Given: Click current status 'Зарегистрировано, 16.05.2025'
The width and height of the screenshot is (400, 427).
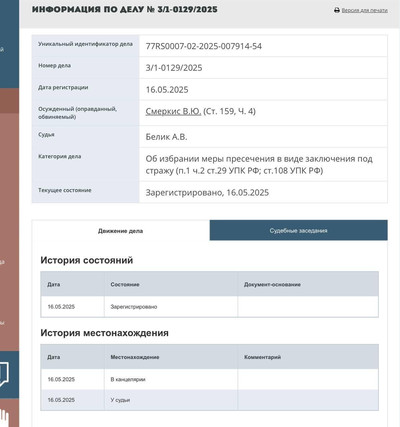Looking at the screenshot, I should click(207, 193).
